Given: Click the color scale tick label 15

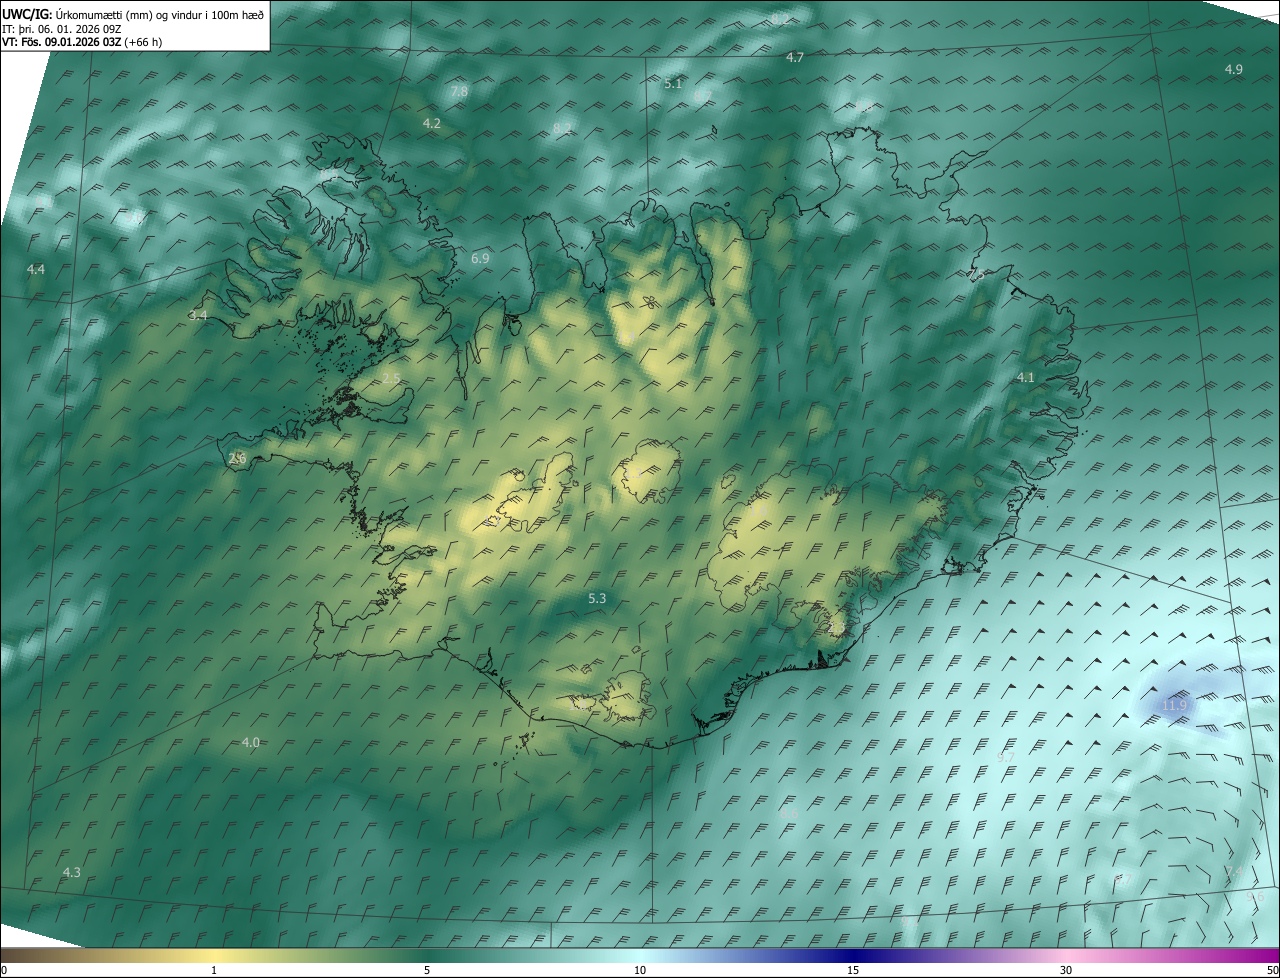Looking at the screenshot, I should coord(853,971).
